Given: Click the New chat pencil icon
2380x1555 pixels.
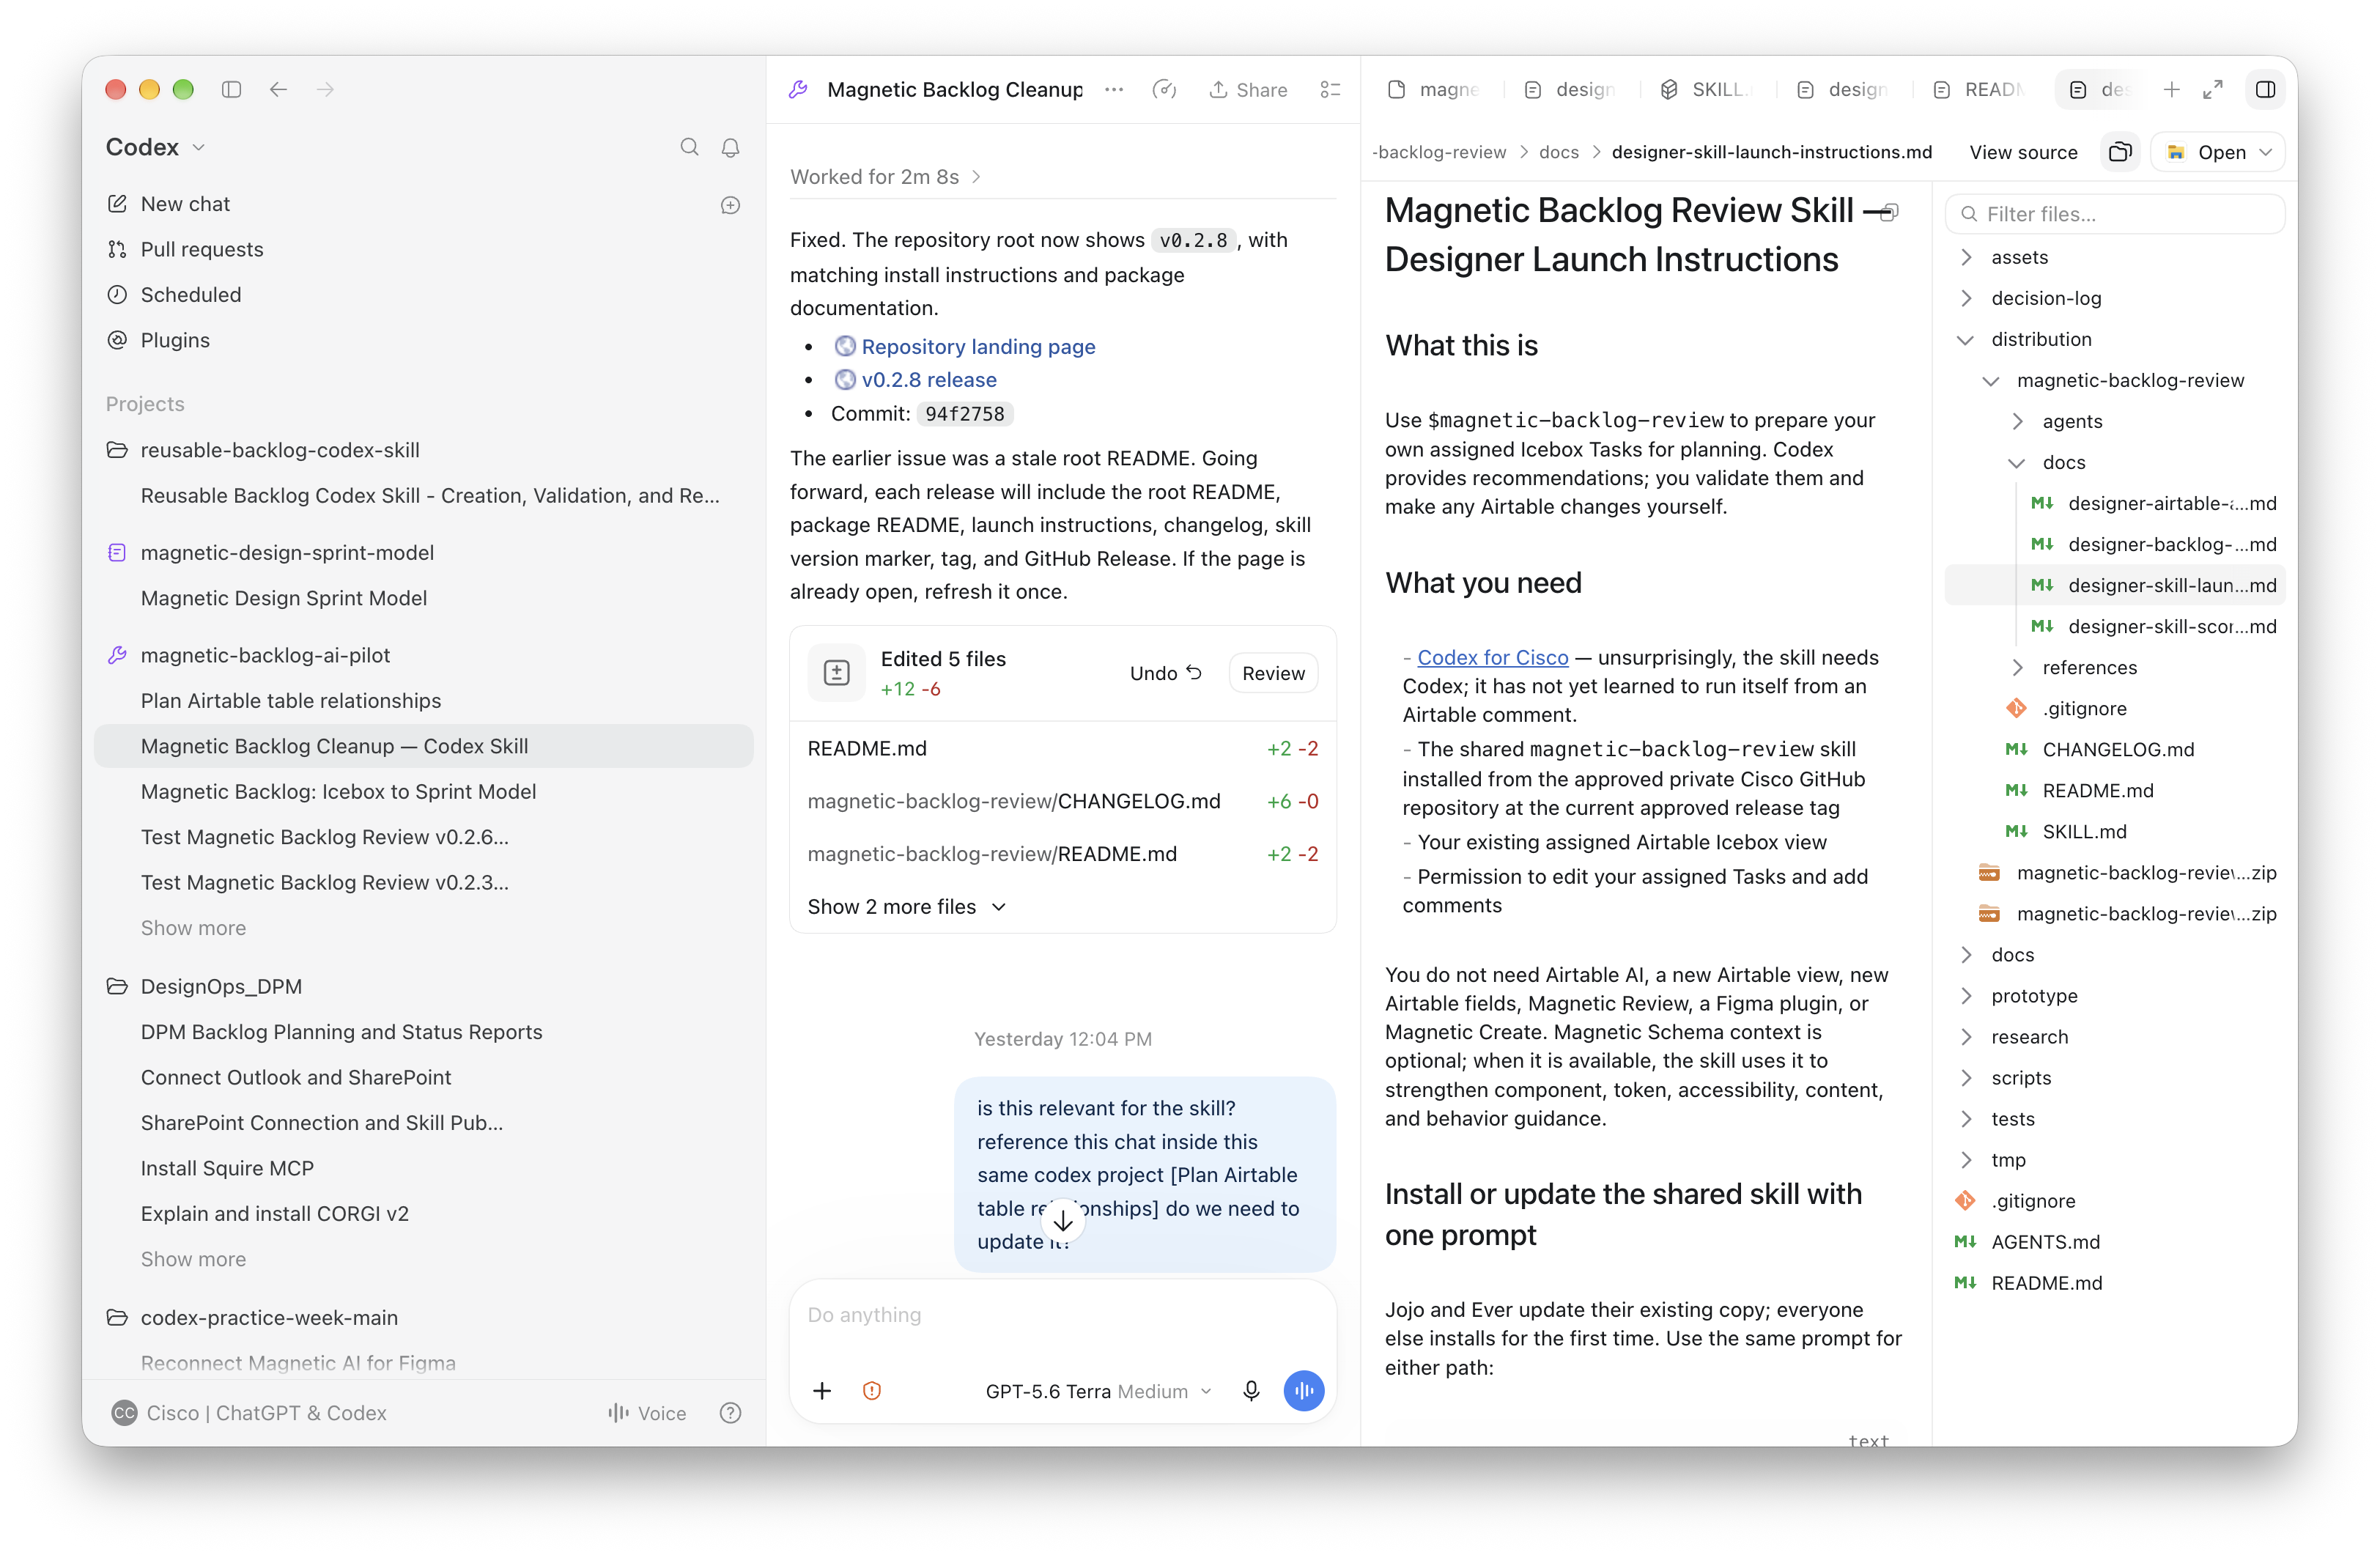Looking at the screenshot, I should 117,204.
